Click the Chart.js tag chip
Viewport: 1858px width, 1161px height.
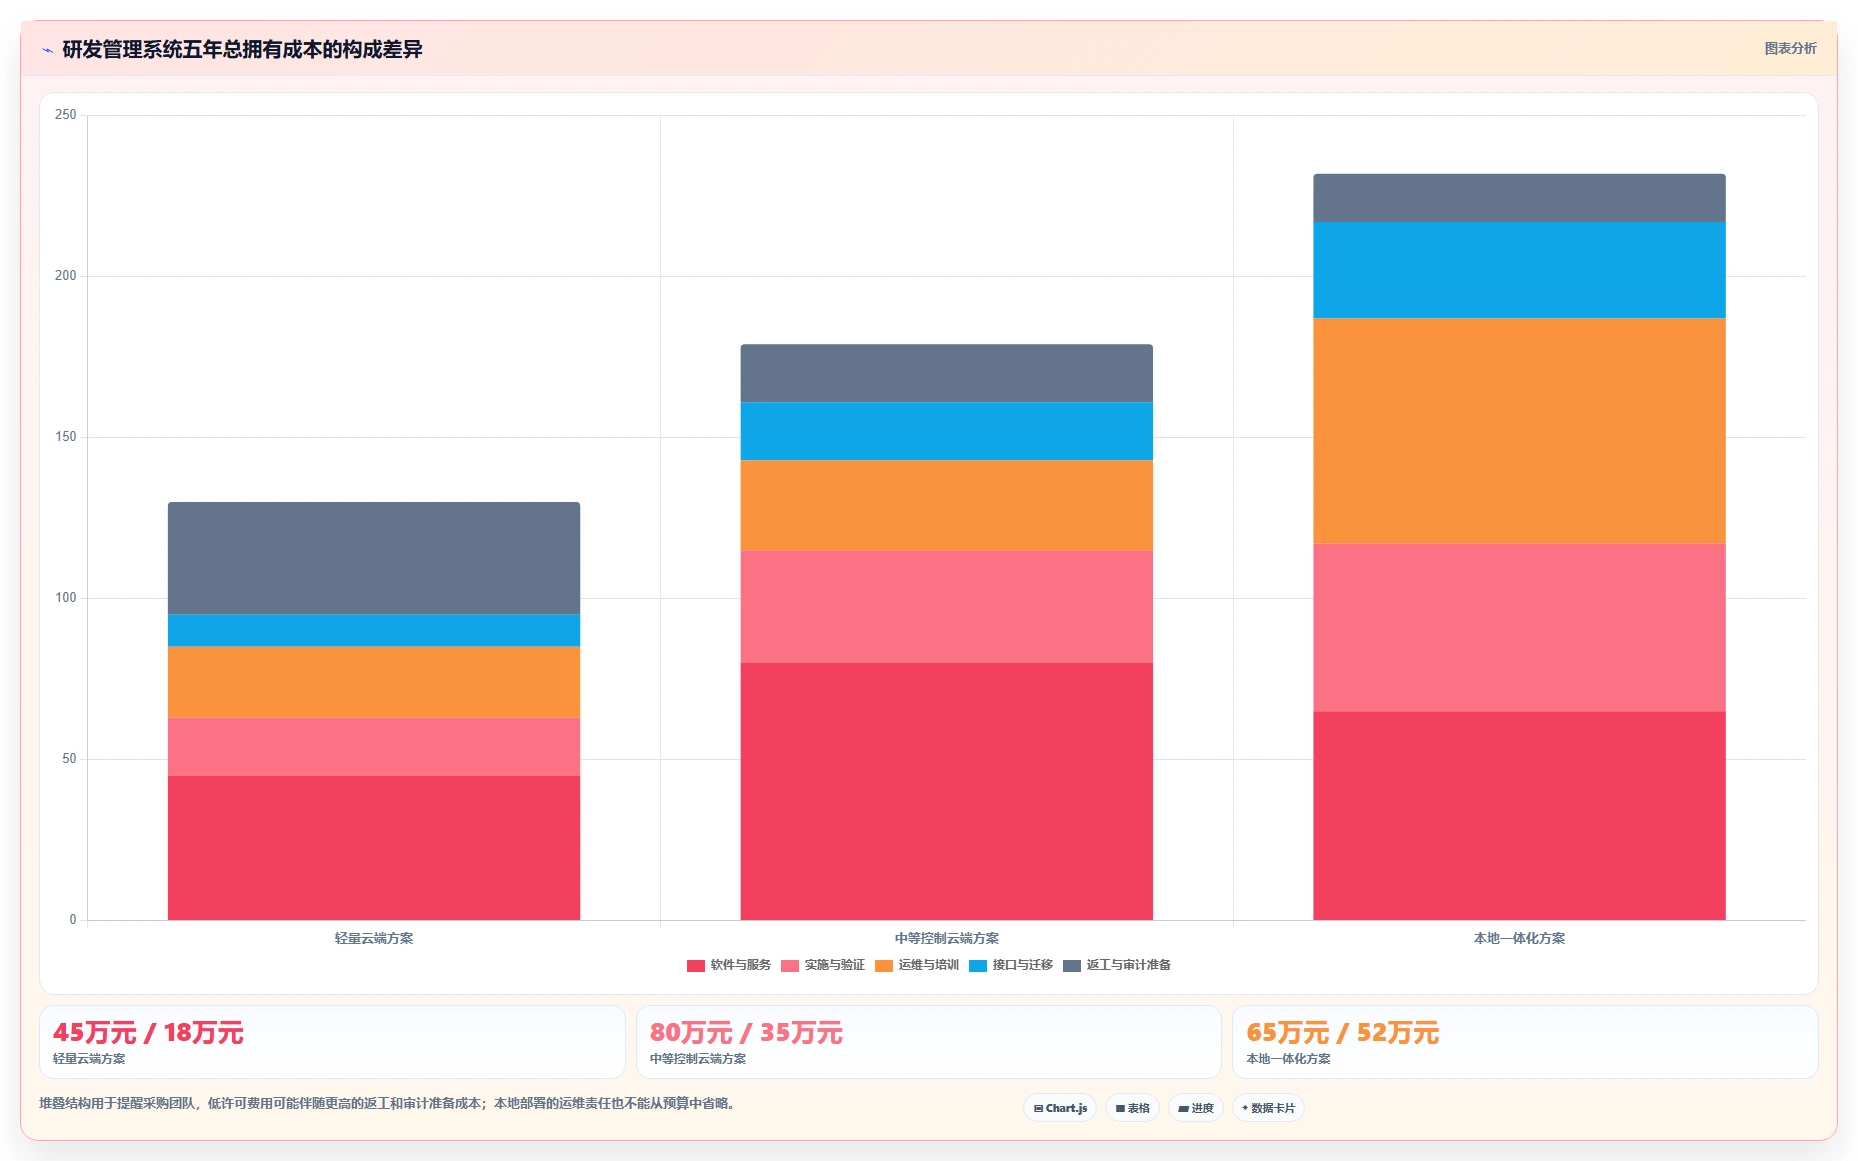[x=1060, y=1108]
